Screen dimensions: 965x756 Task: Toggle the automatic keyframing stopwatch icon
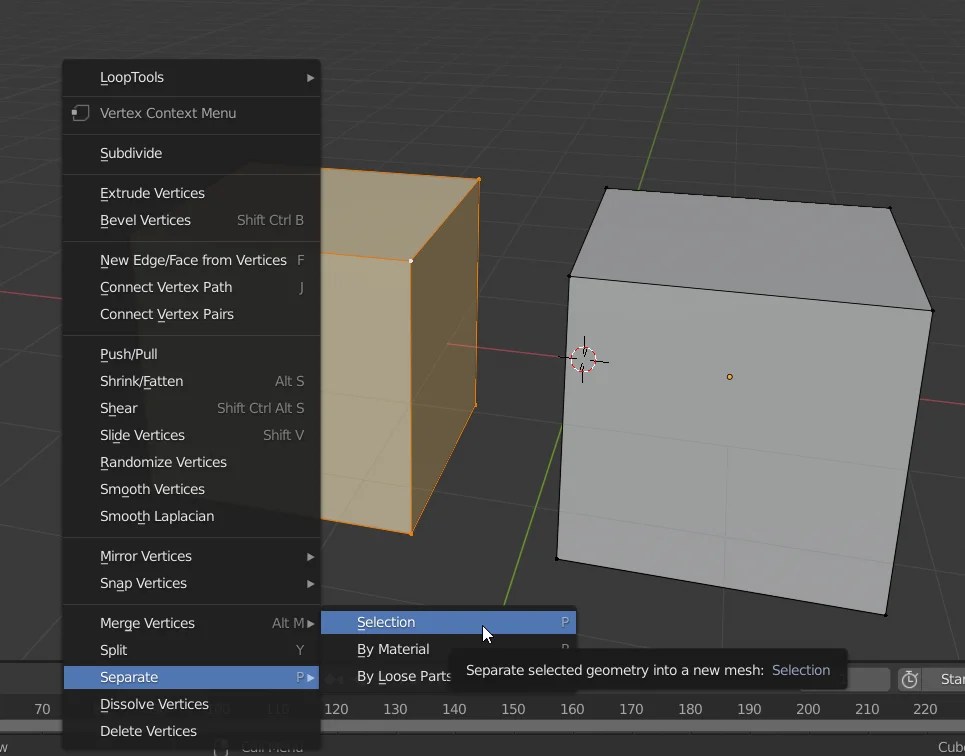pos(909,679)
